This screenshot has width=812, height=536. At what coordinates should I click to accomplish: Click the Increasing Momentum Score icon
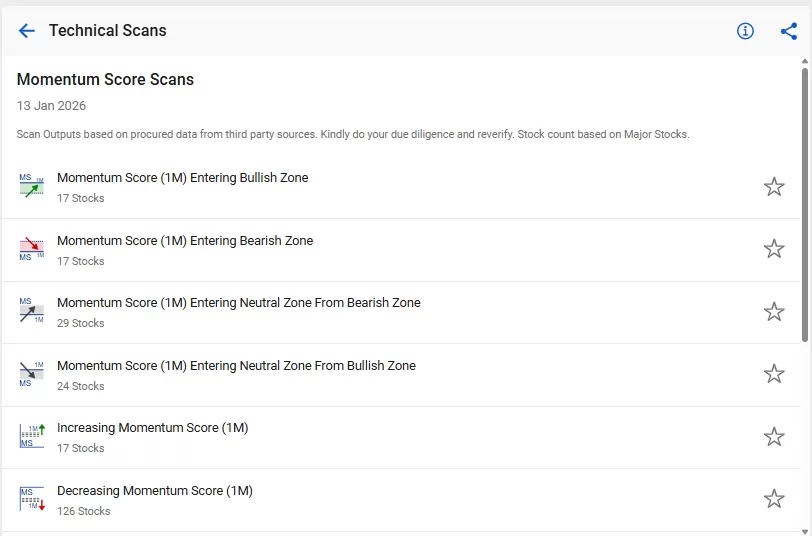pyautogui.click(x=32, y=436)
